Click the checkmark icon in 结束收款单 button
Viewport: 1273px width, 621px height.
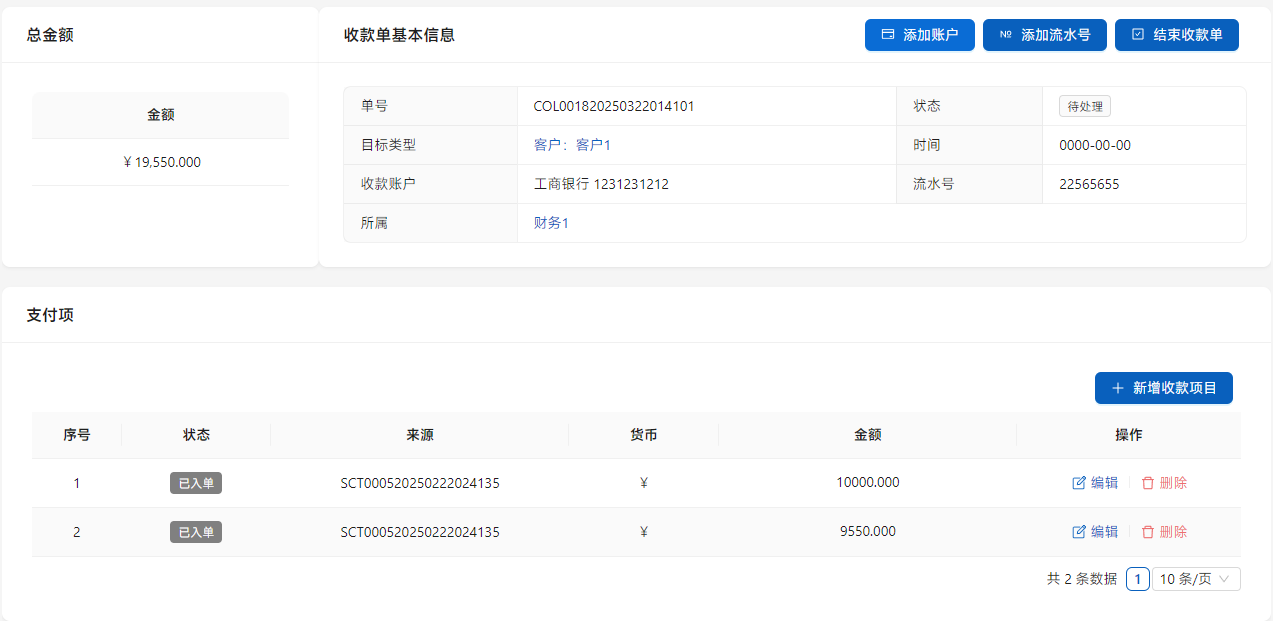click(1137, 35)
